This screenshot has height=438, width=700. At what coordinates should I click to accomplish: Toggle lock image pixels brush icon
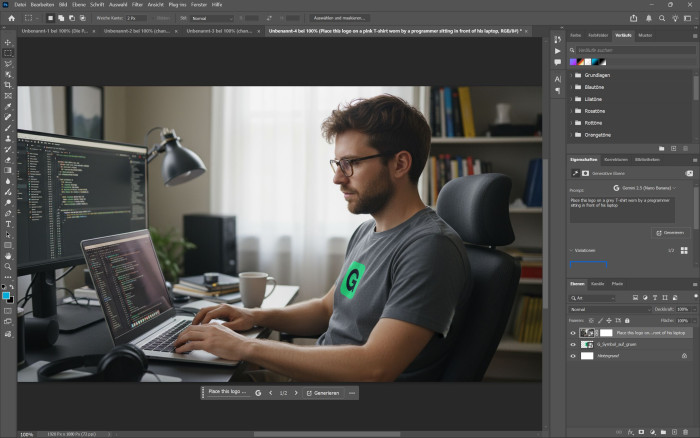coord(600,321)
